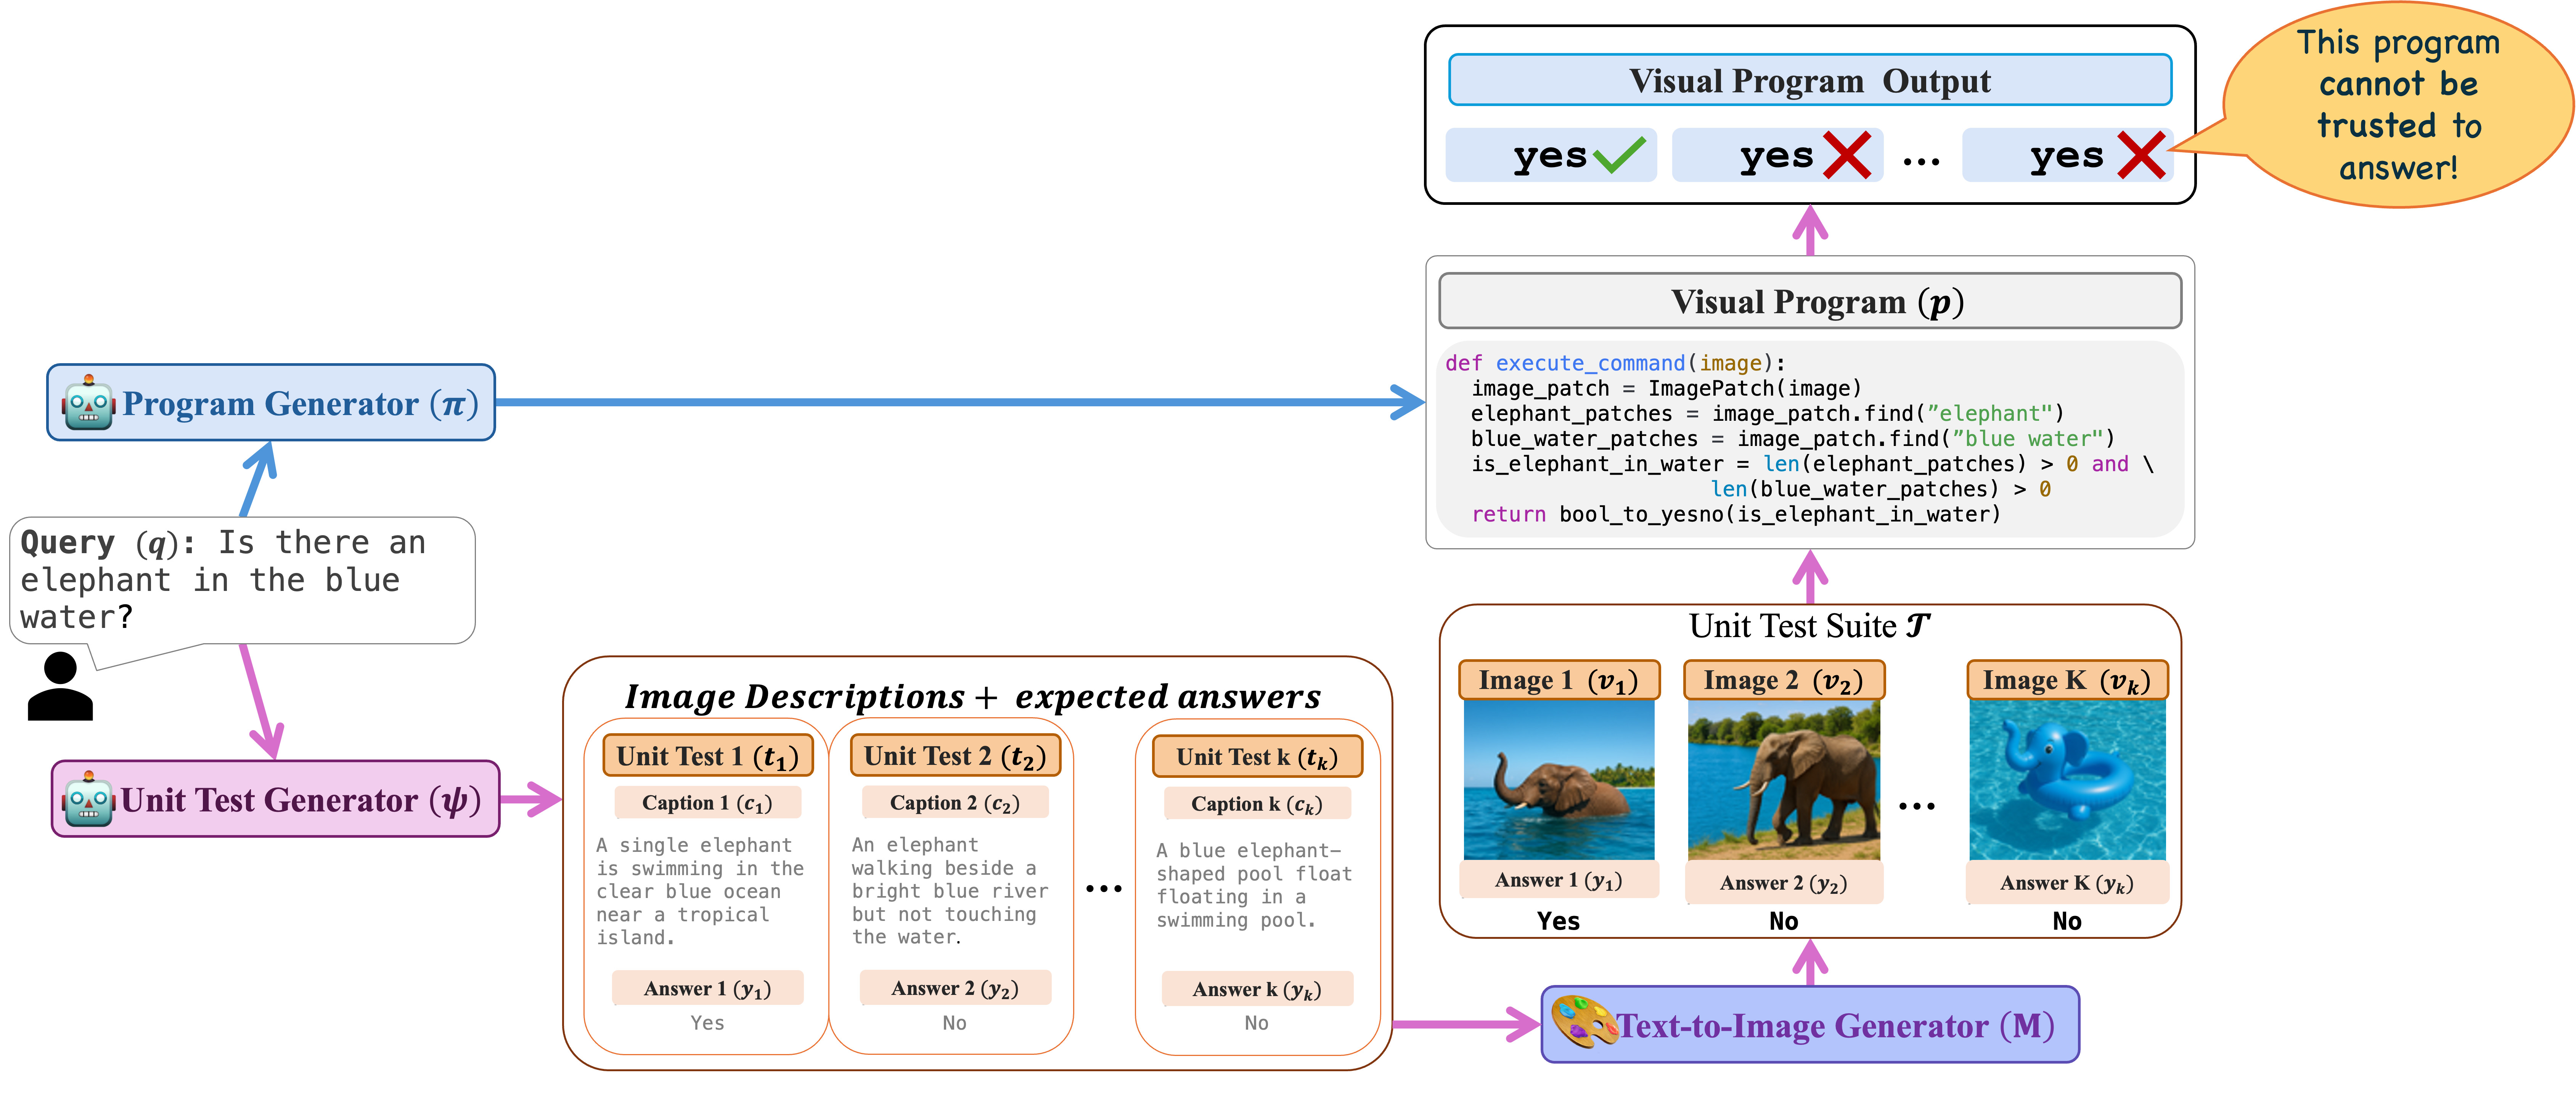Click Answer 2 (y2) label under Image 2

click(x=1784, y=883)
